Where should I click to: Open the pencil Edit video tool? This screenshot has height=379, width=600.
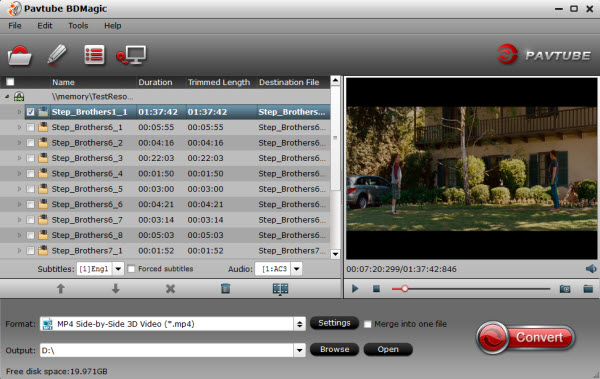click(x=57, y=54)
